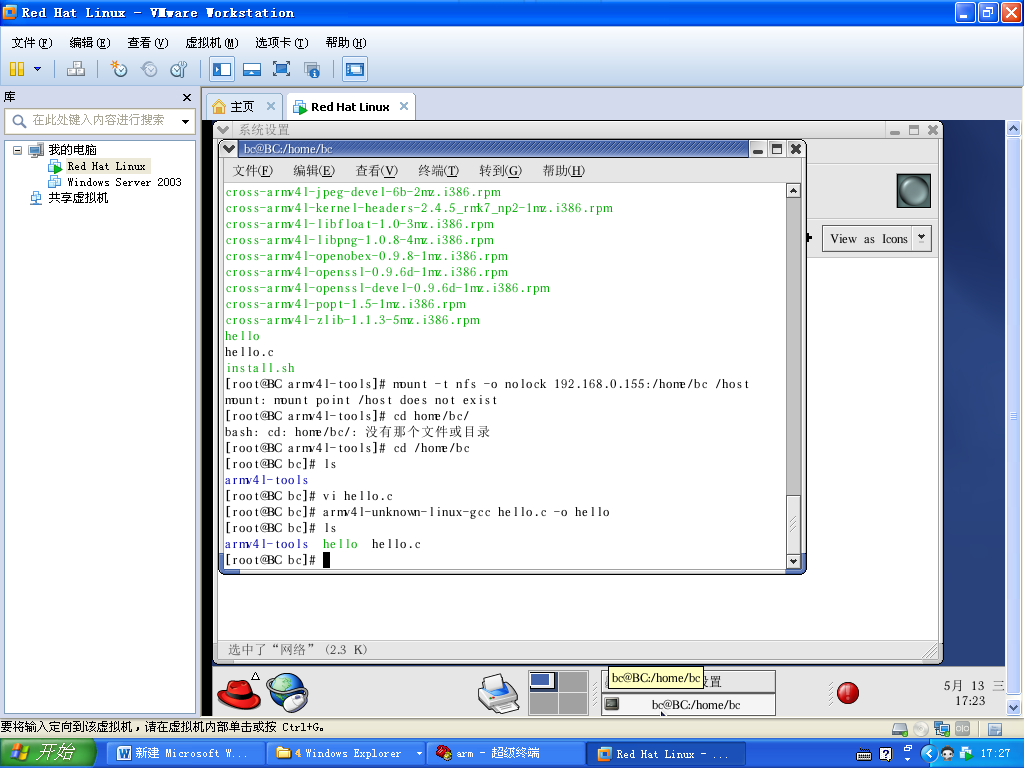Click Red Hat Linux taskbar button

665,753
